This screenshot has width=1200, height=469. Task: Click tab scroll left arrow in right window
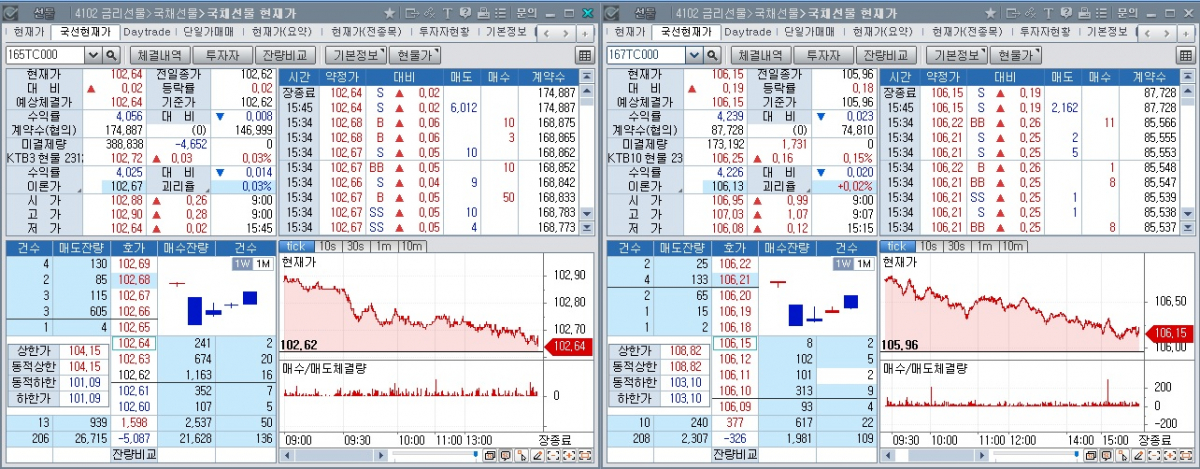[x=1149, y=33]
